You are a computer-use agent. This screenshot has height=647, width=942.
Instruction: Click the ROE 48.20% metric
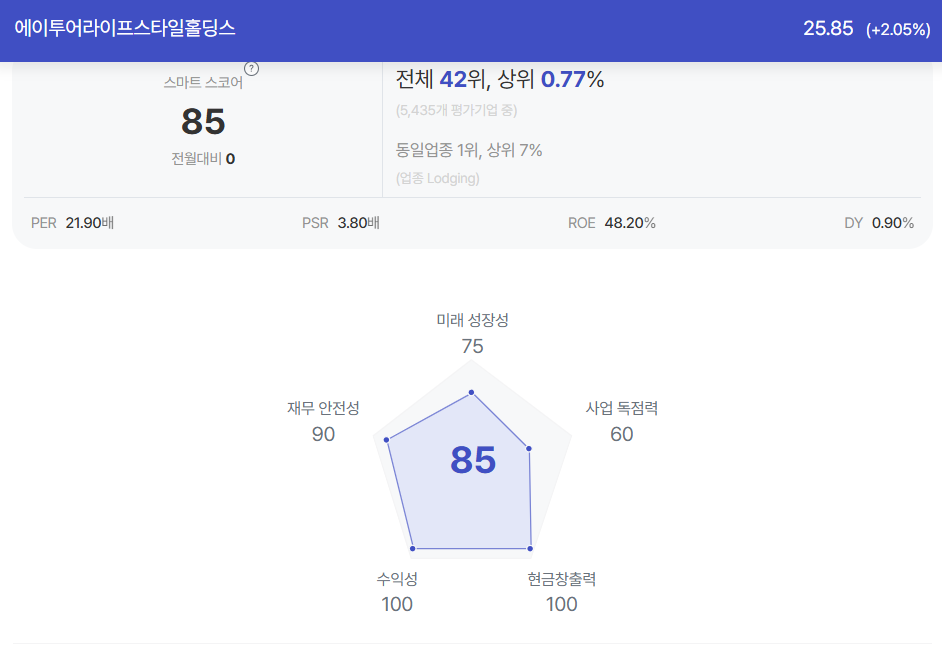(612, 223)
